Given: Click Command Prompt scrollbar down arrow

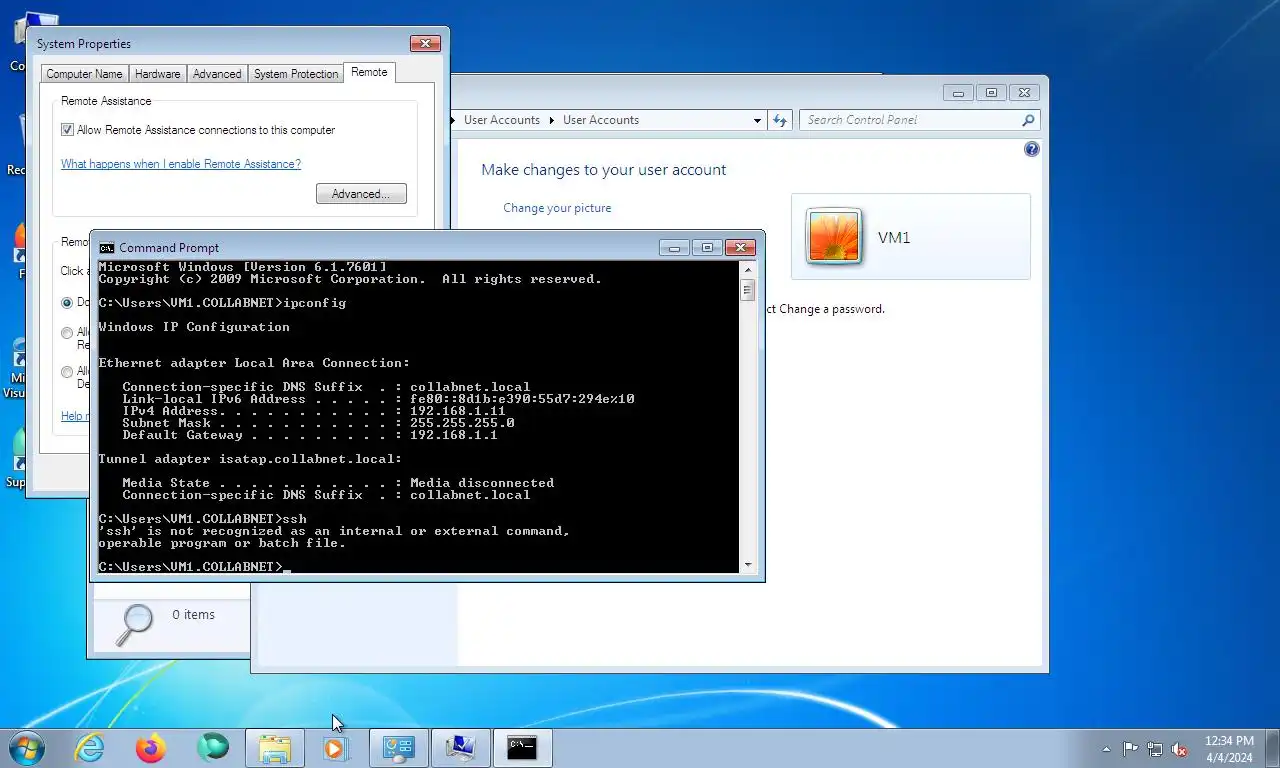Looking at the screenshot, I should [747, 565].
